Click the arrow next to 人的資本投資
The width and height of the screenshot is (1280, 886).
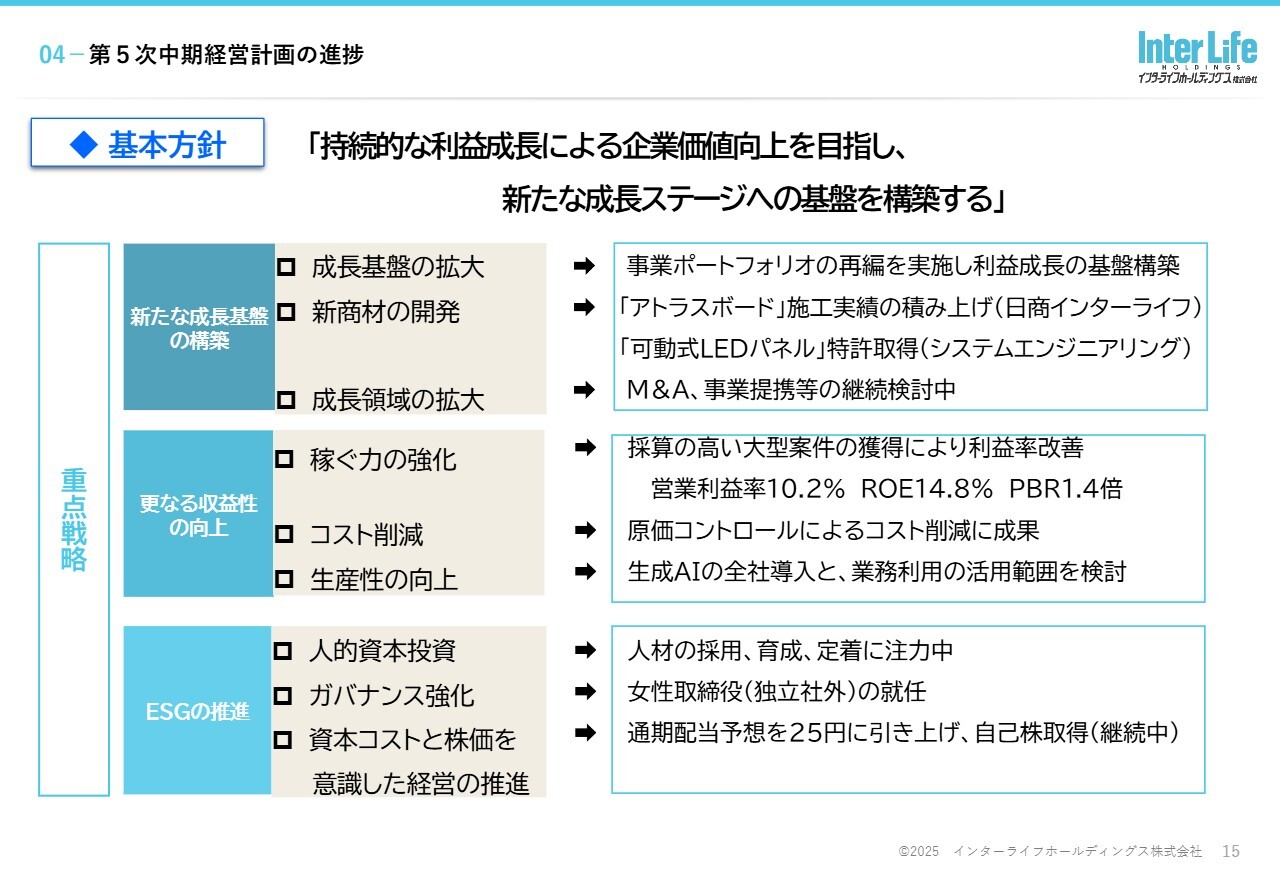pyautogui.click(x=585, y=651)
